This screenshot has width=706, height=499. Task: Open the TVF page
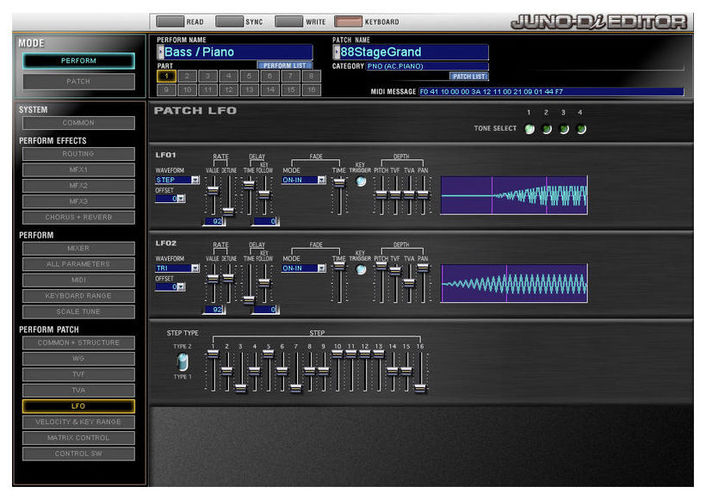[x=79, y=374]
